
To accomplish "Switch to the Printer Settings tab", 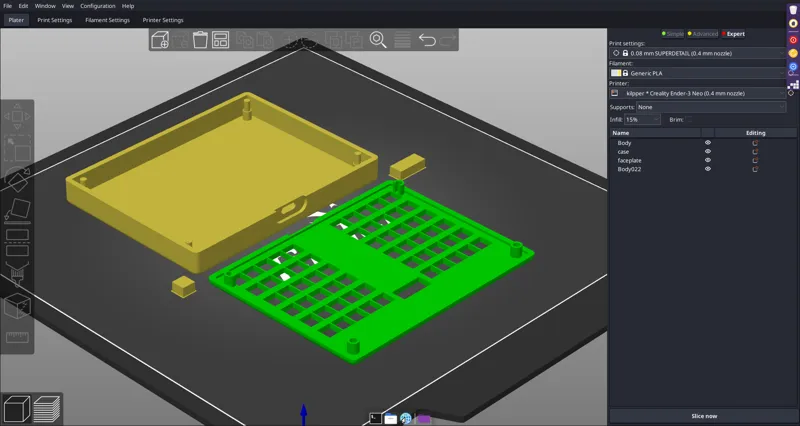I will coord(163,20).
